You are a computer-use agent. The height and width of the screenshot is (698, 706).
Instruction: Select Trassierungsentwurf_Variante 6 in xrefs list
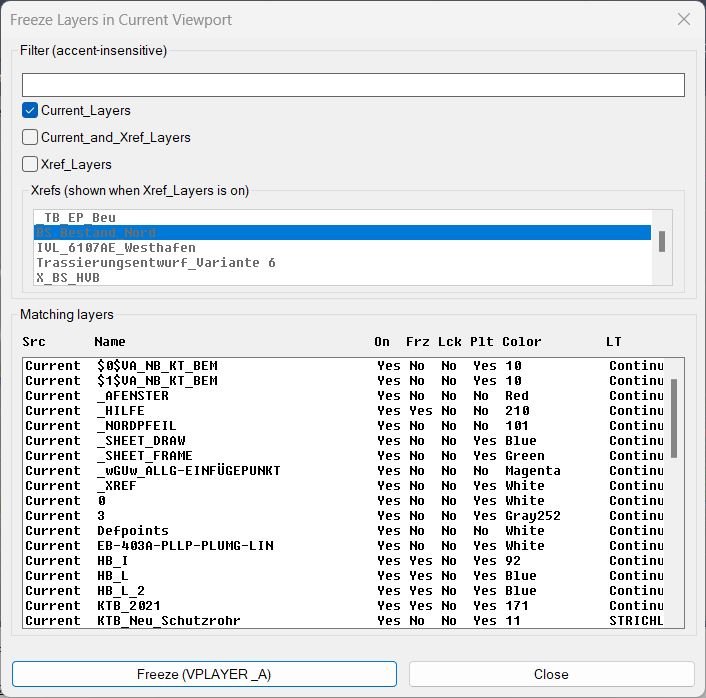(x=155, y=263)
